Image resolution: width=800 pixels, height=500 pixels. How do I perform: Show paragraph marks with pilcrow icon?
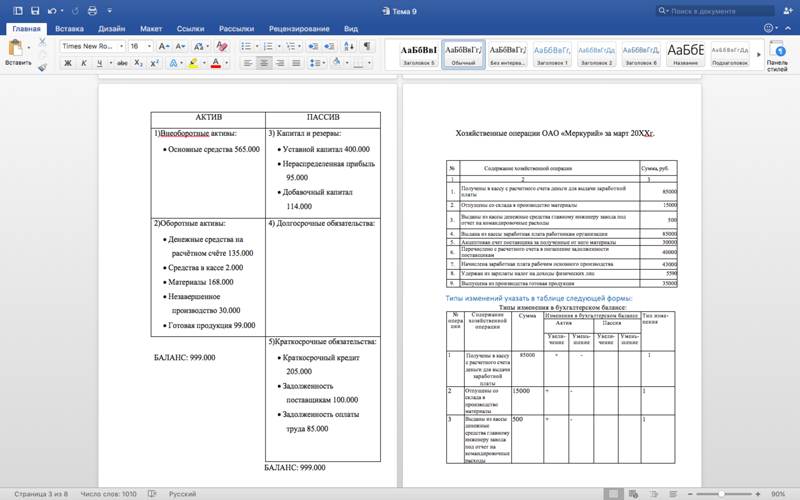tap(367, 46)
